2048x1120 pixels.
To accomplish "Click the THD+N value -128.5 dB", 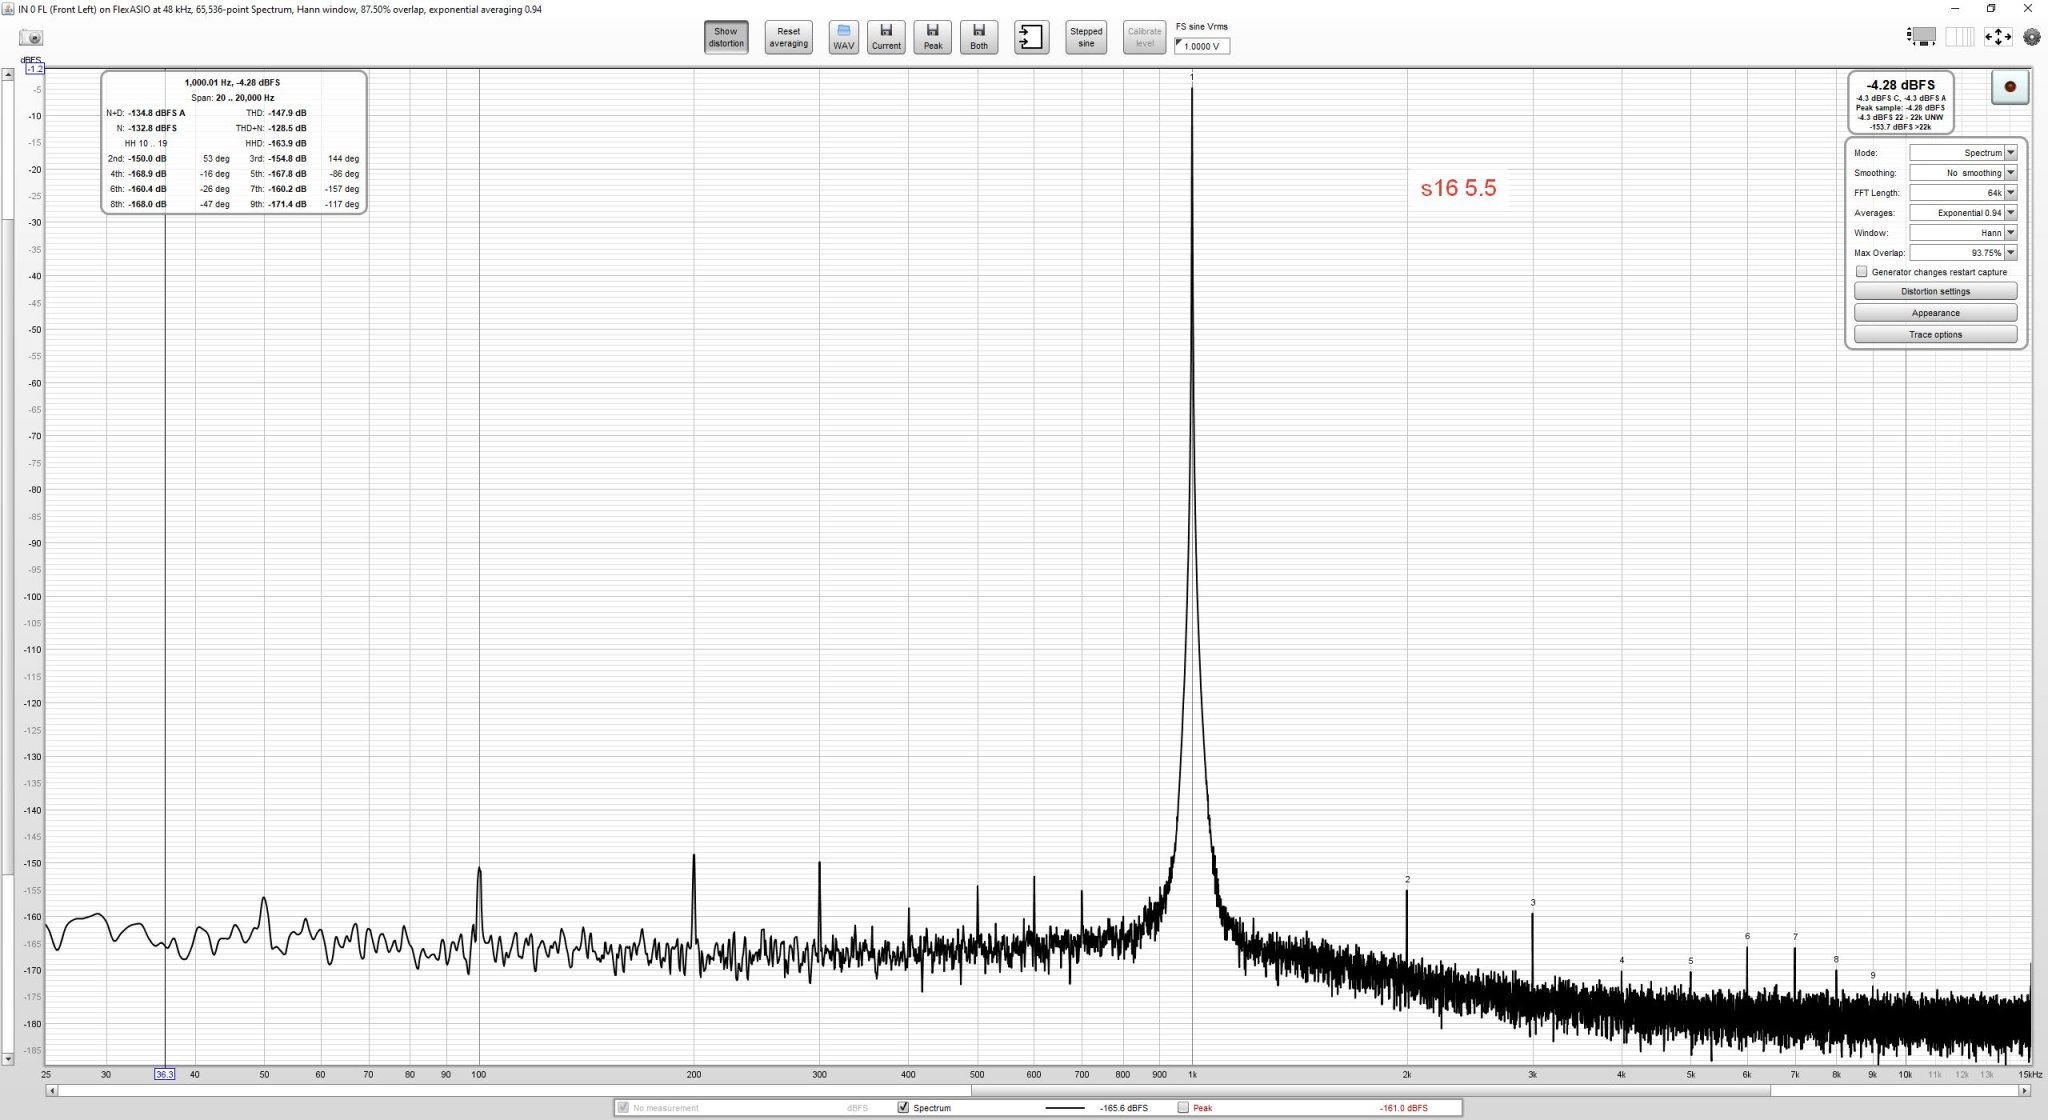I will coord(287,128).
